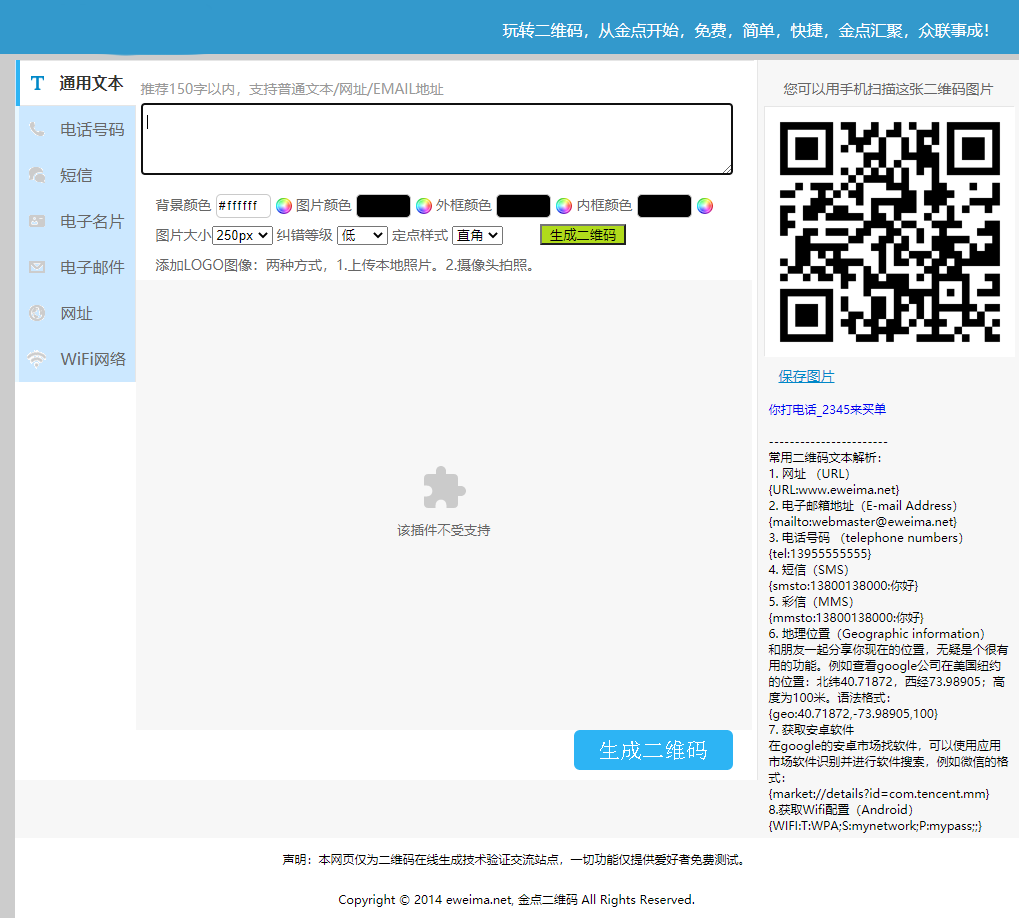
Task: Click the black 外框颜色 swatch
Action: [524, 206]
